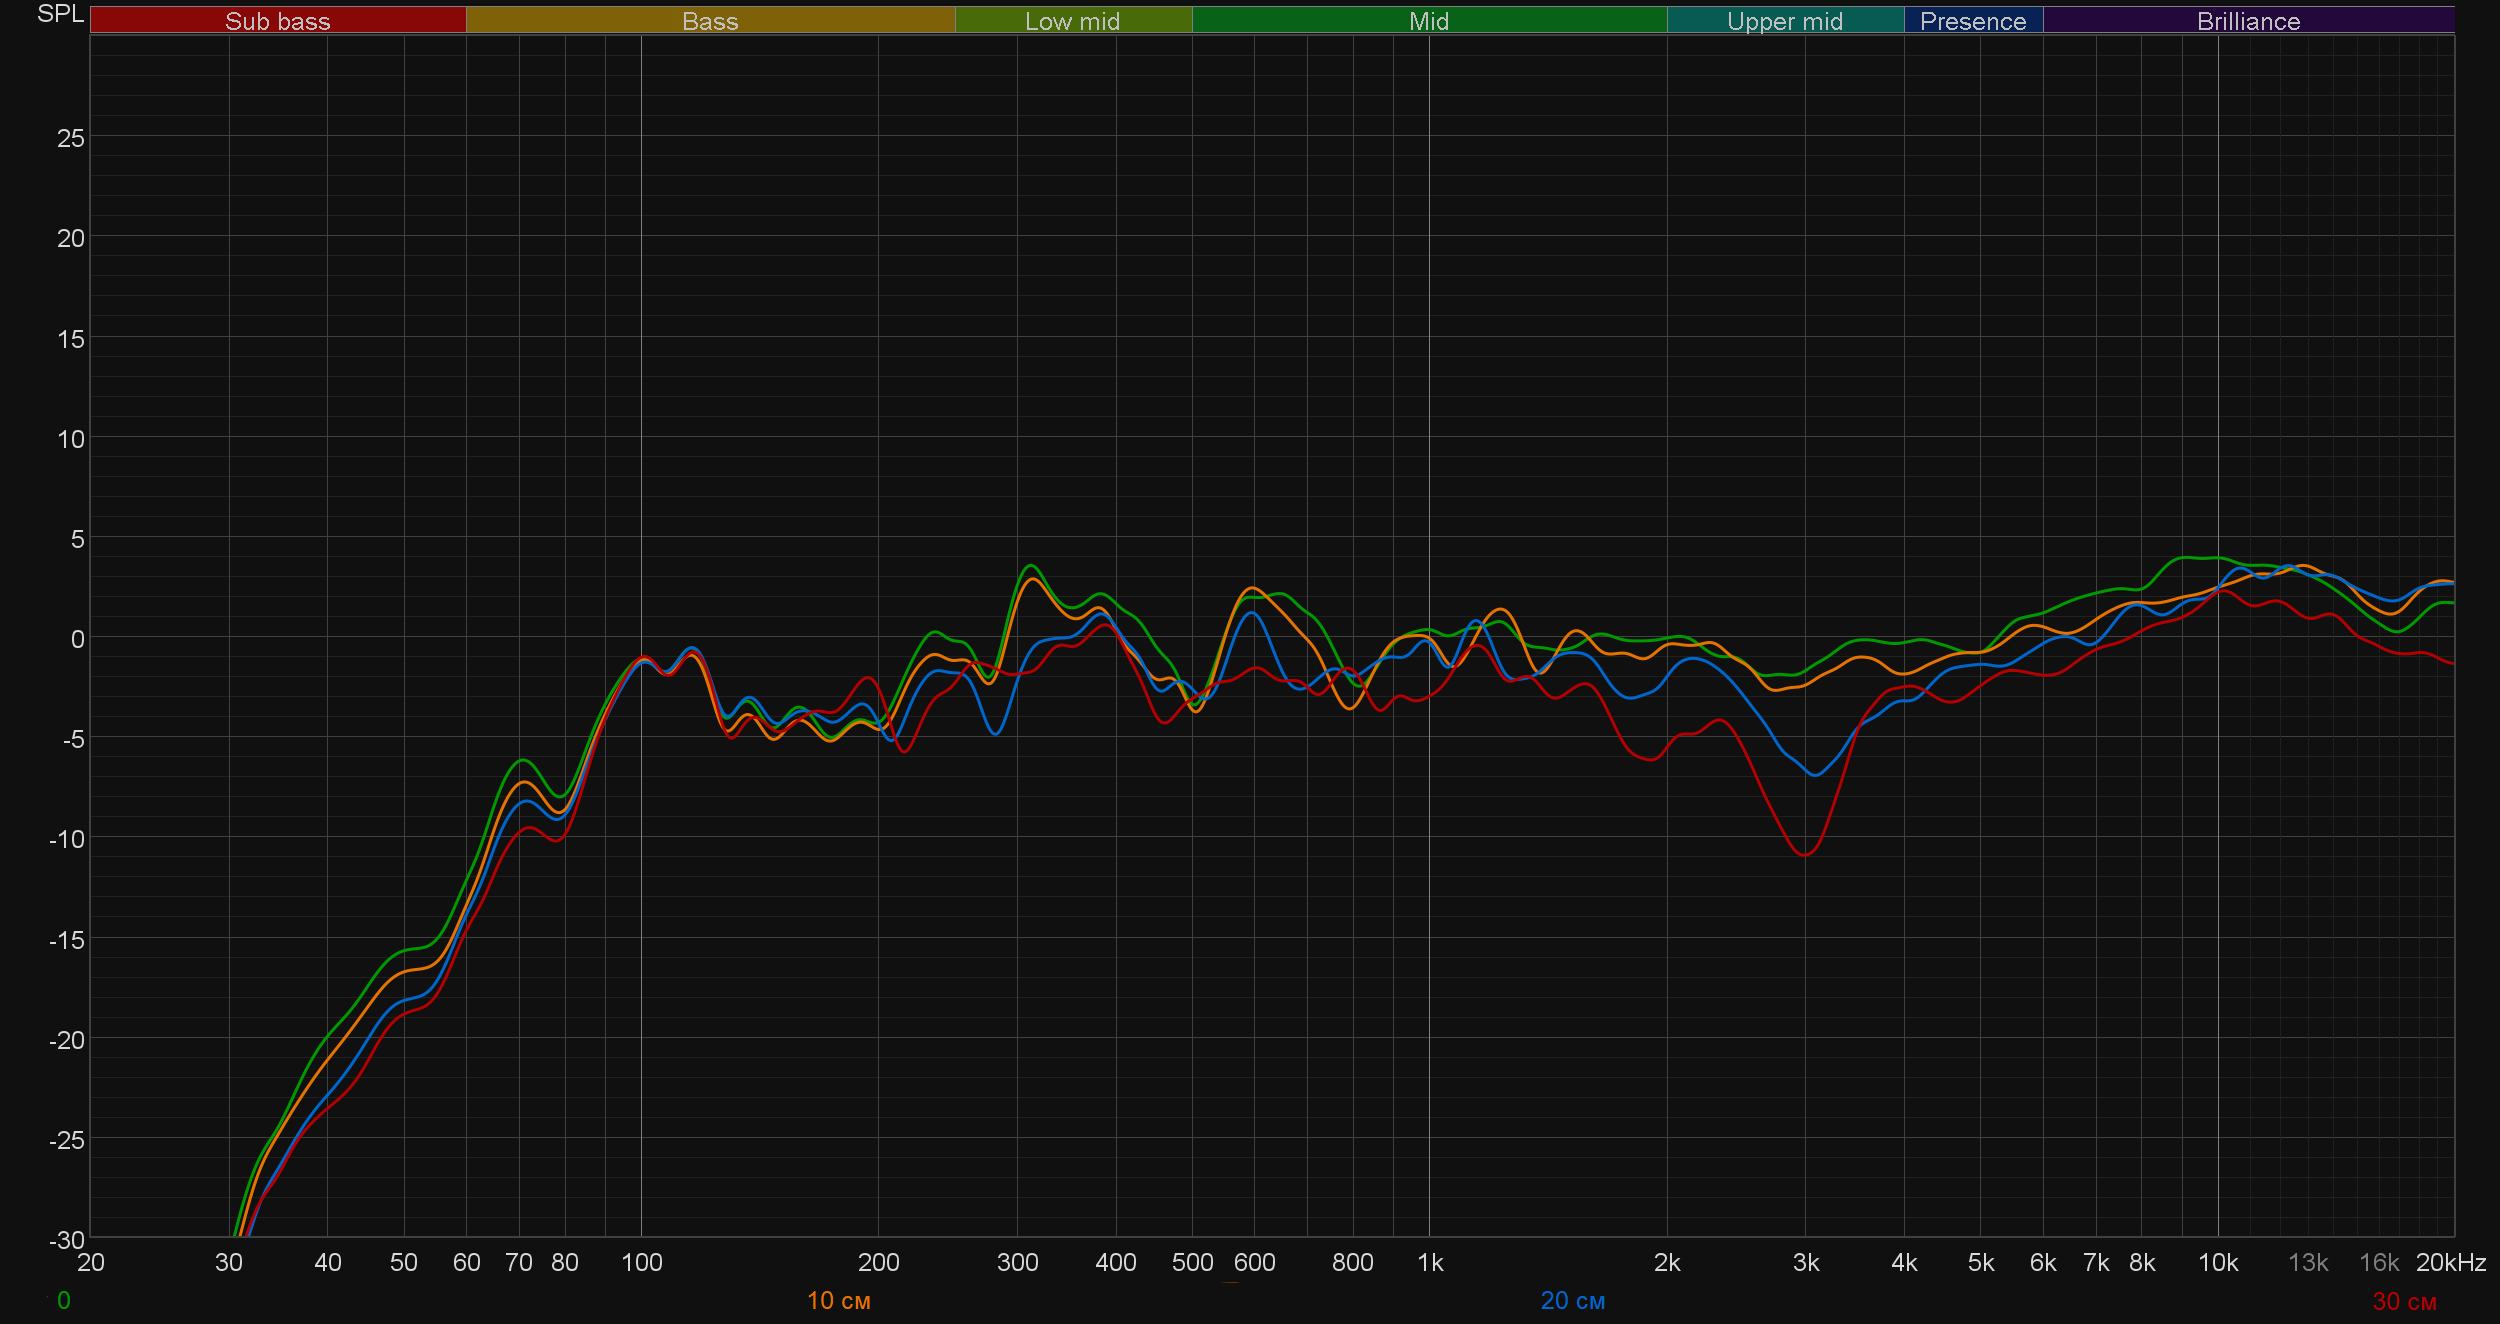Click the Upper mid band label
The width and height of the screenshot is (2500, 1324).
[x=1784, y=21]
